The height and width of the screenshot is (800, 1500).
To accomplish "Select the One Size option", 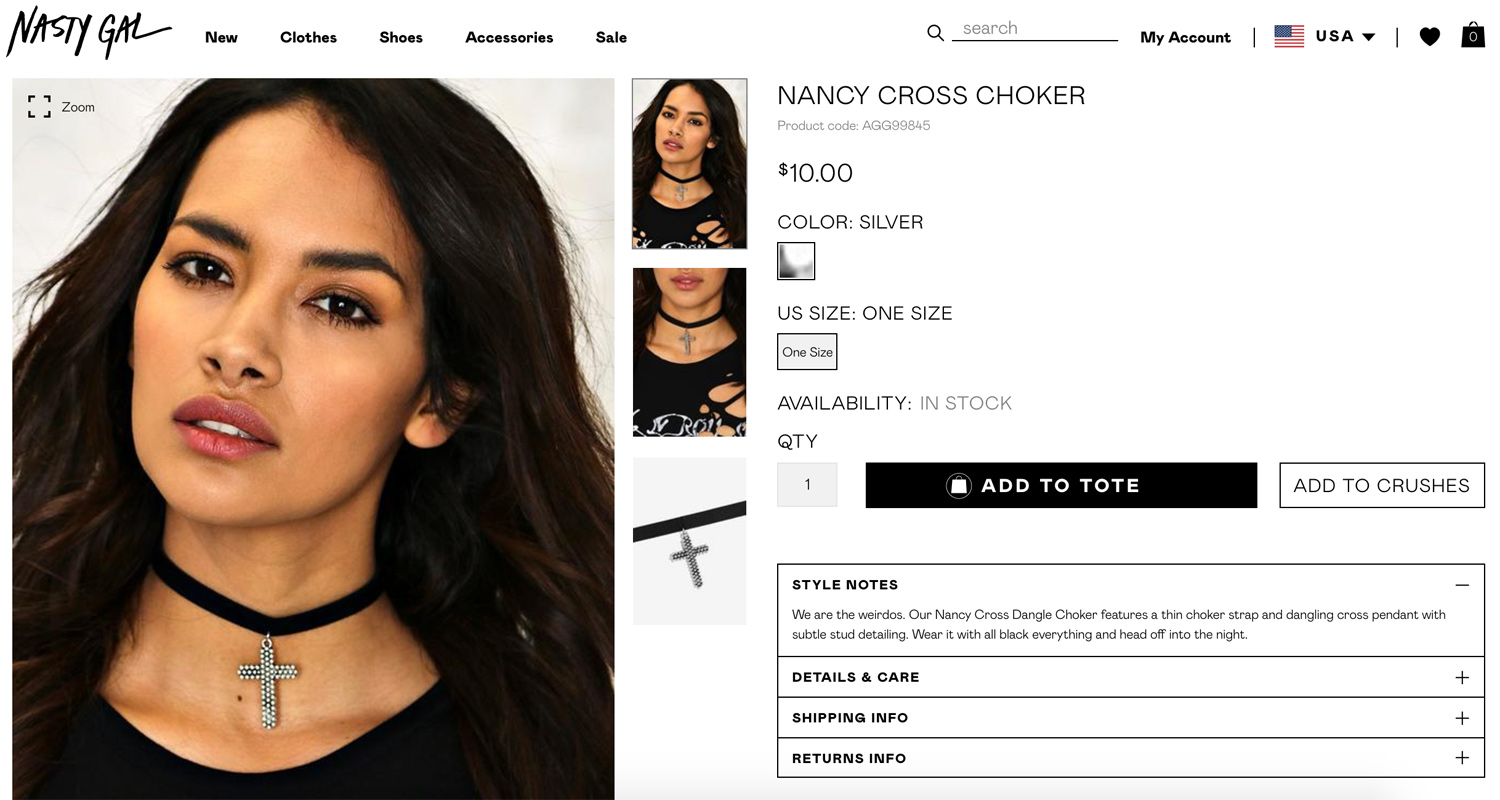I will point(807,352).
